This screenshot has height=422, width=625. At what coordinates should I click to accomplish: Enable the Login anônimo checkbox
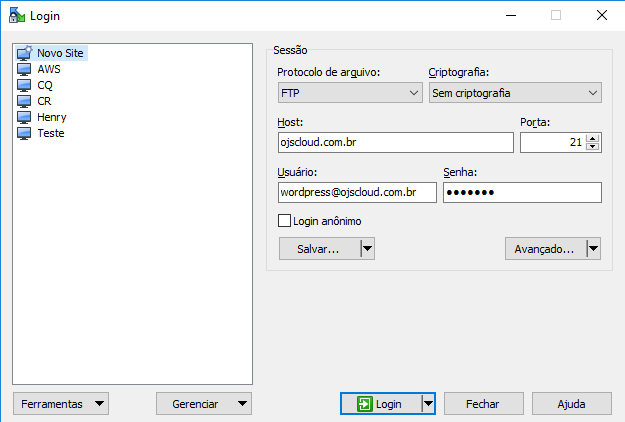pyautogui.click(x=284, y=221)
